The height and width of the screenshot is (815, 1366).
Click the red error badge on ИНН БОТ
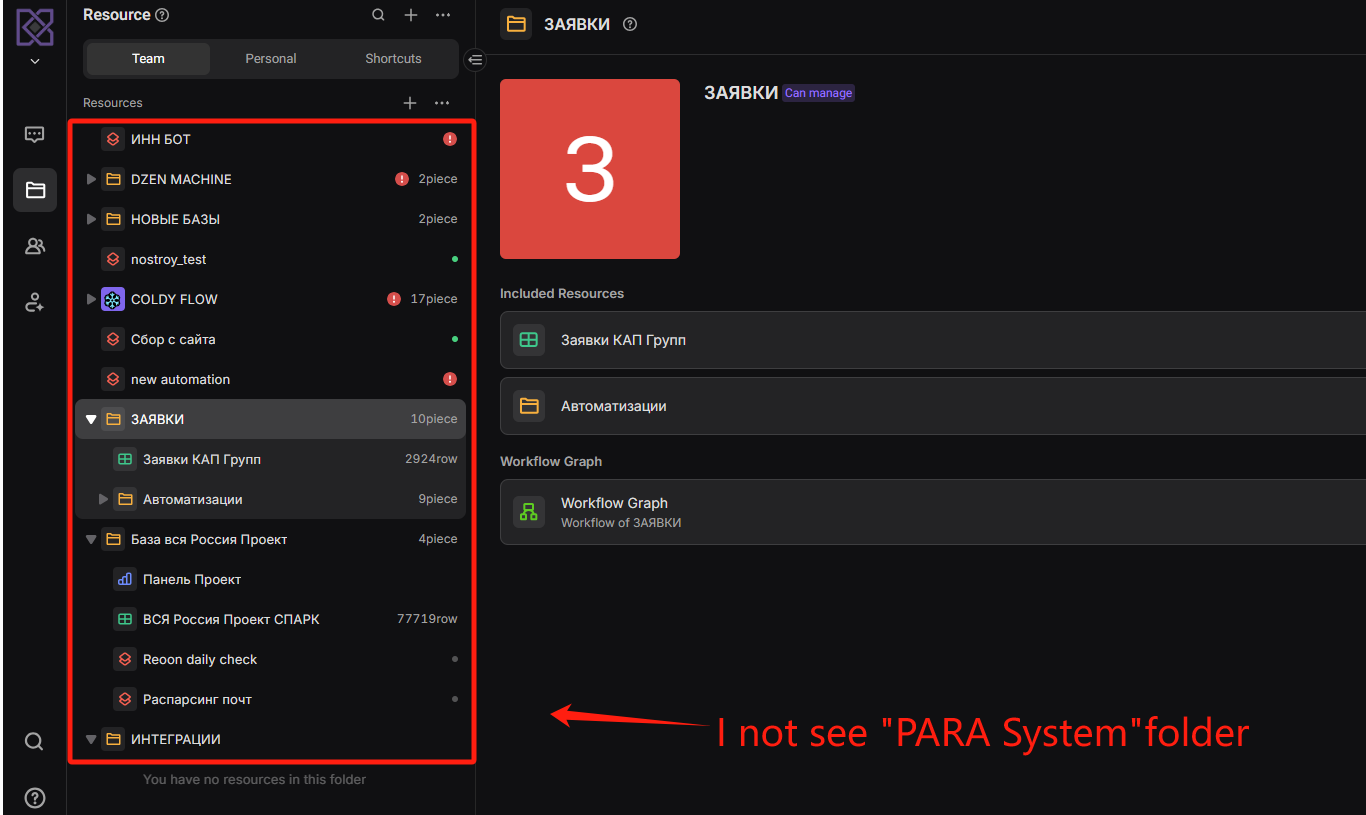click(x=450, y=139)
